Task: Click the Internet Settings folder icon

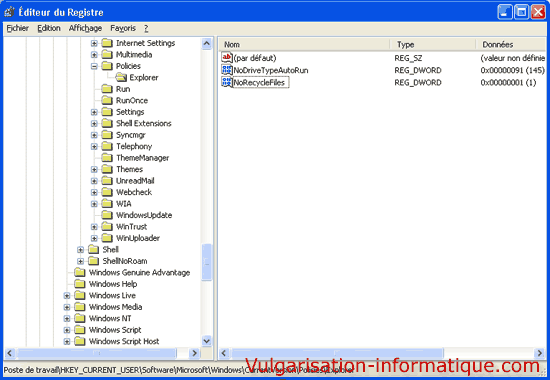Action: [x=107, y=43]
